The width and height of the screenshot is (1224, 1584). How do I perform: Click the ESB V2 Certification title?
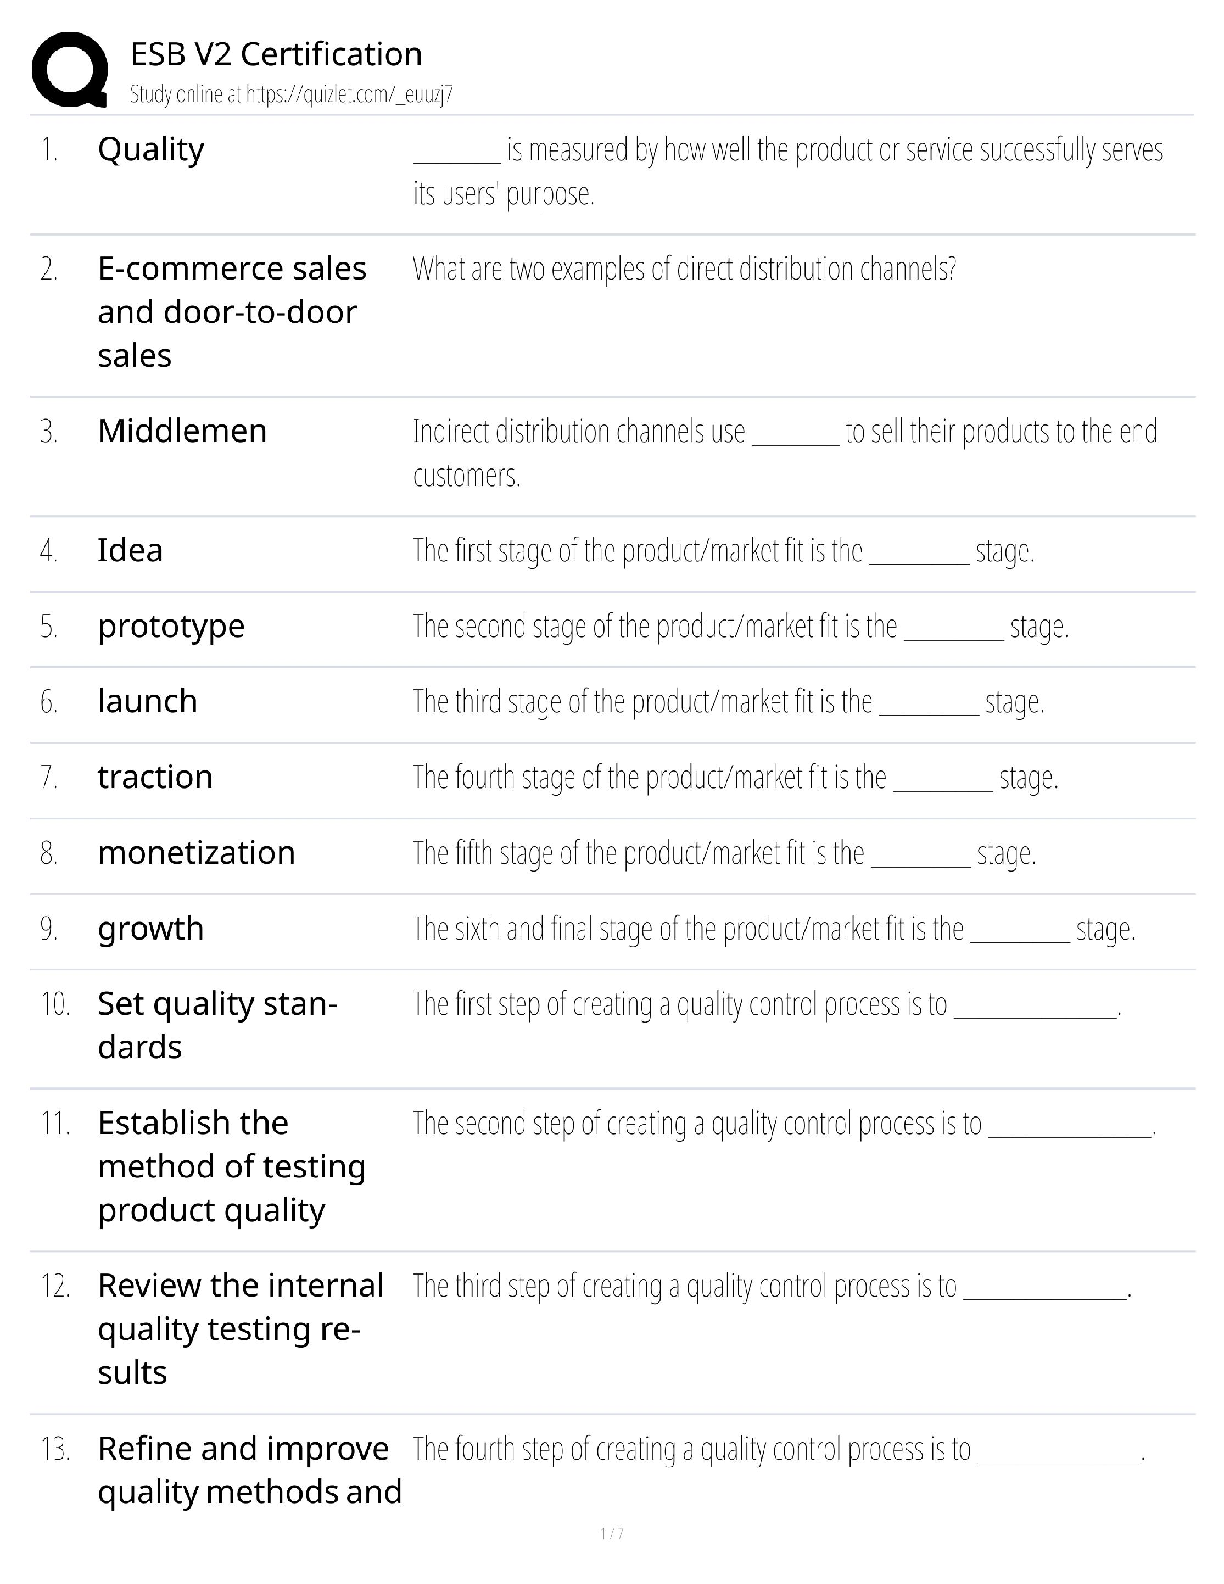click(276, 53)
